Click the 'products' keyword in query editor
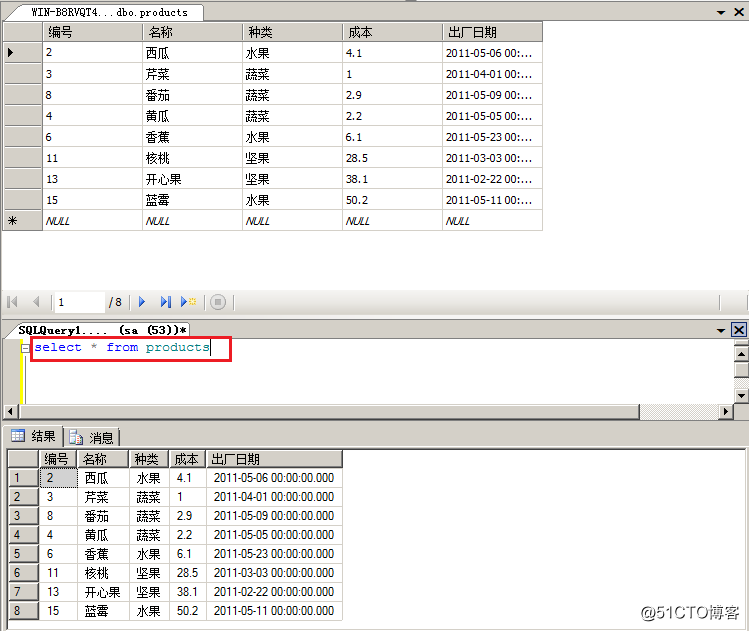Viewport: 749px width, 631px height. pyautogui.click(x=177, y=347)
